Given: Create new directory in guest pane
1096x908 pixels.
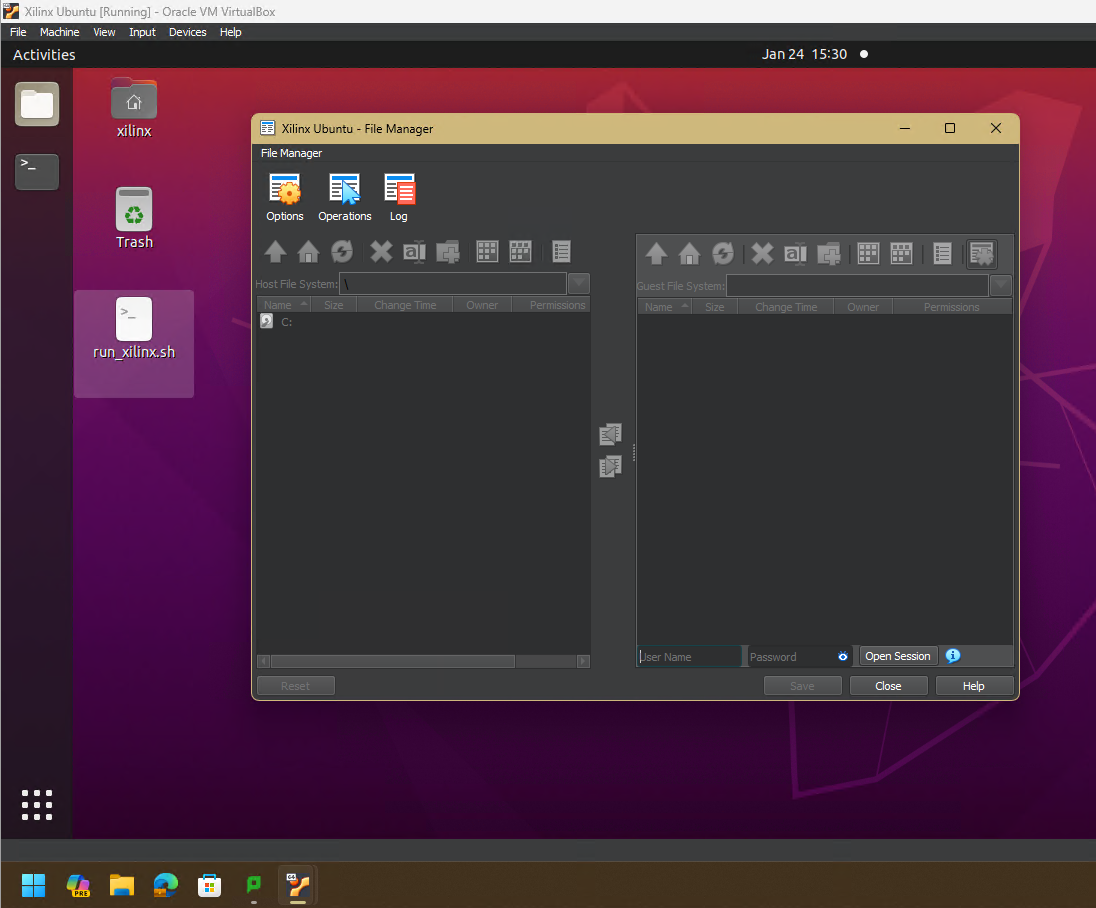Looking at the screenshot, I should click(829, 254).
